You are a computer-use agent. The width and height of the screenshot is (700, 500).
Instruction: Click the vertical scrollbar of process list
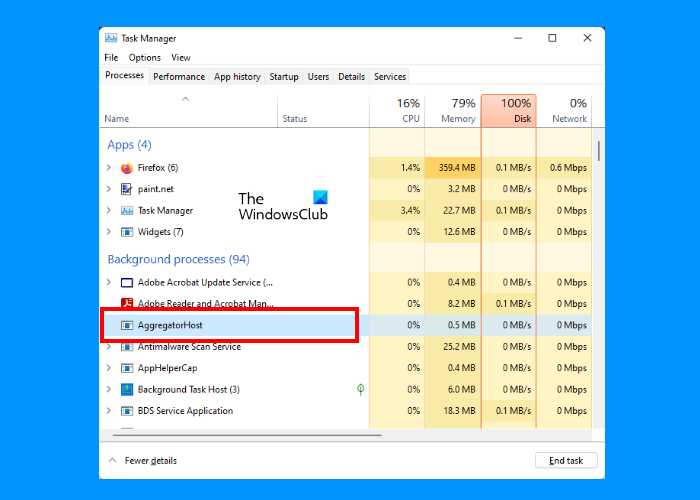pos(599,150)
